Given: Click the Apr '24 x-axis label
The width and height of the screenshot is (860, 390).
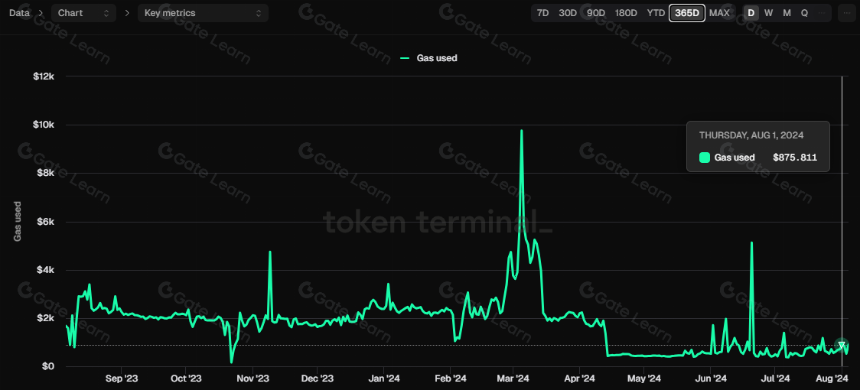Looking at the screenshot, I should [x=580, y=378].
